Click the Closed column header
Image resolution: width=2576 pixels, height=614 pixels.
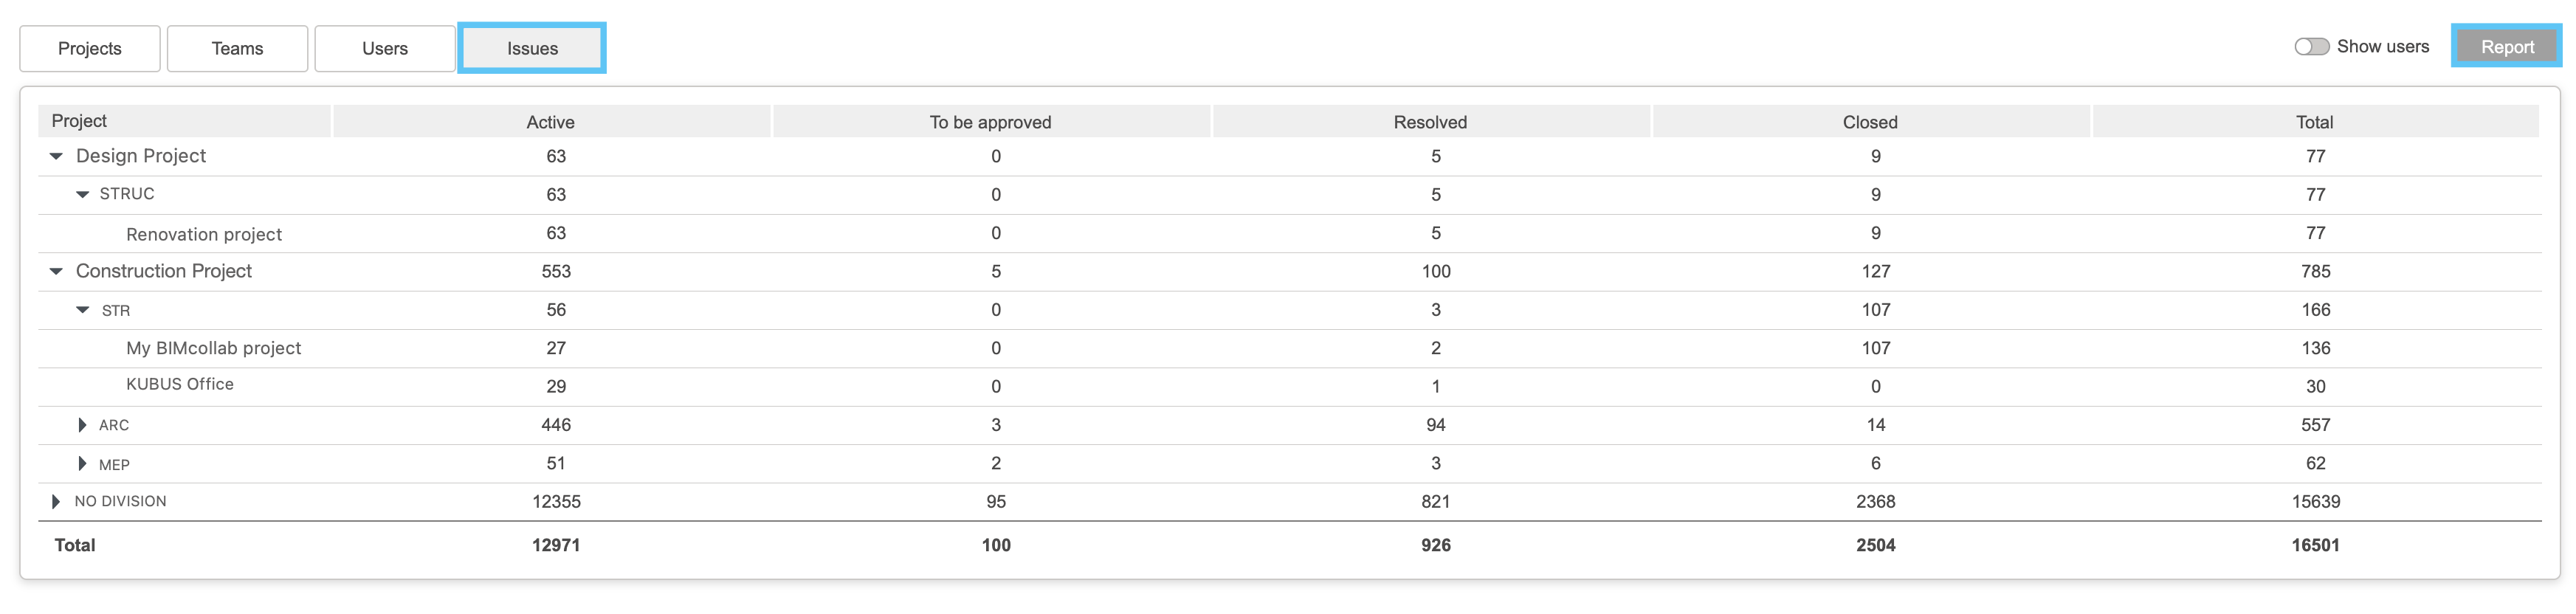pyautogui.click(x=1870, y=122)
